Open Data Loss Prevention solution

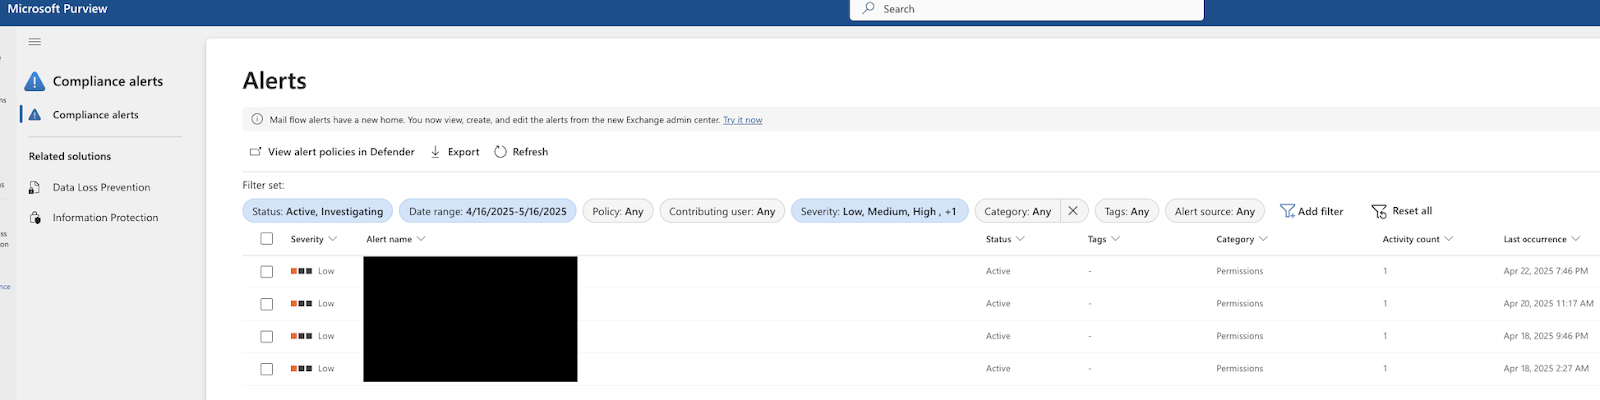(x=101, y=188)
